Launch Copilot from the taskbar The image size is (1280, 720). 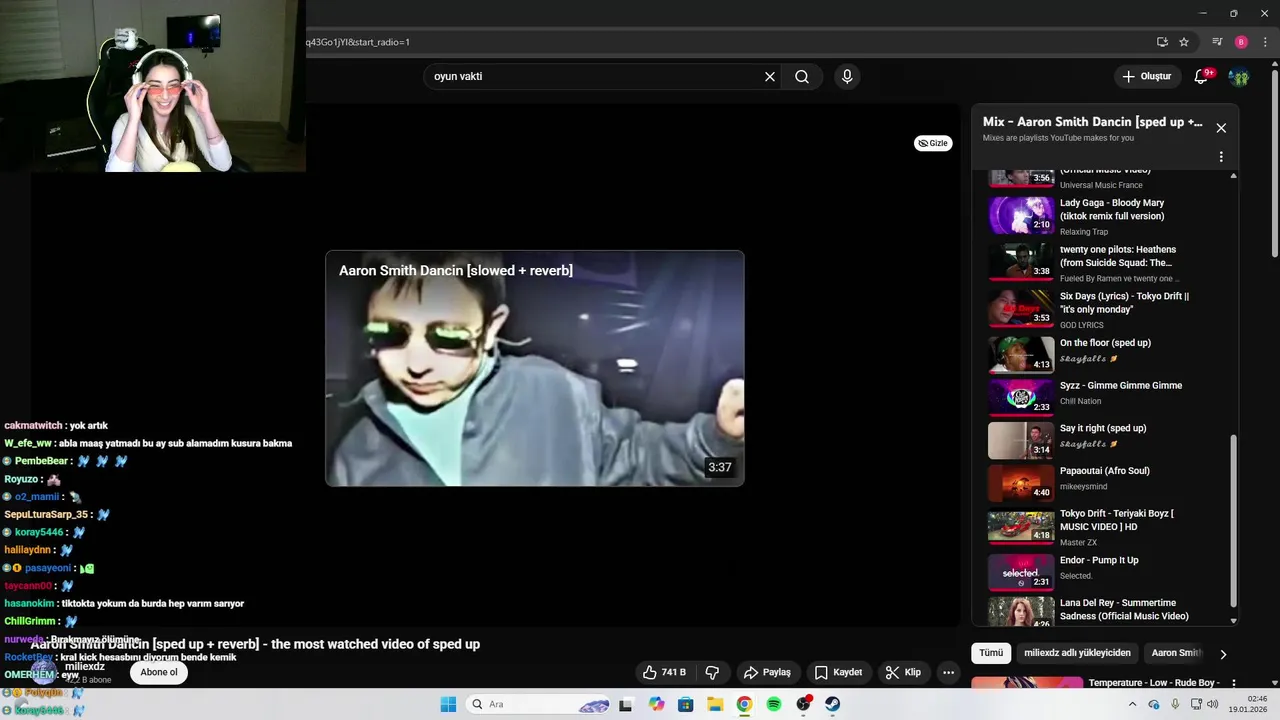656,704
